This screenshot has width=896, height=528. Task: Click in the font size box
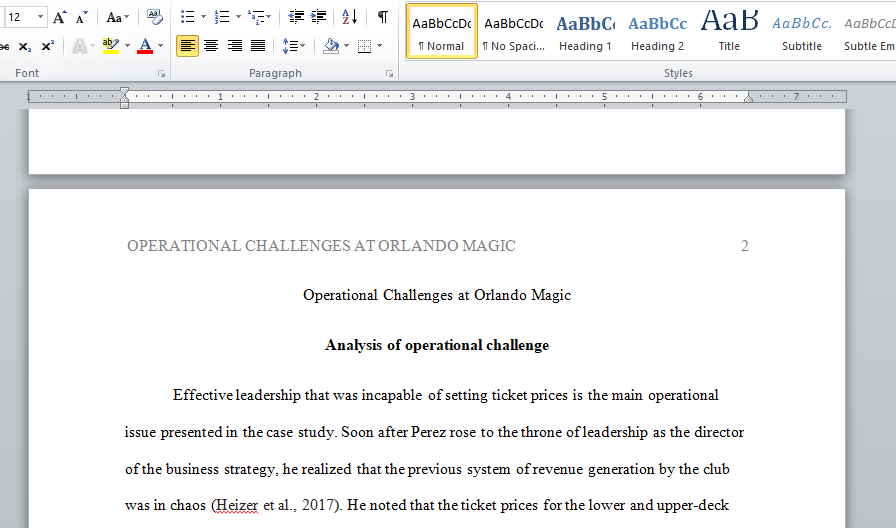coord(20,17)
